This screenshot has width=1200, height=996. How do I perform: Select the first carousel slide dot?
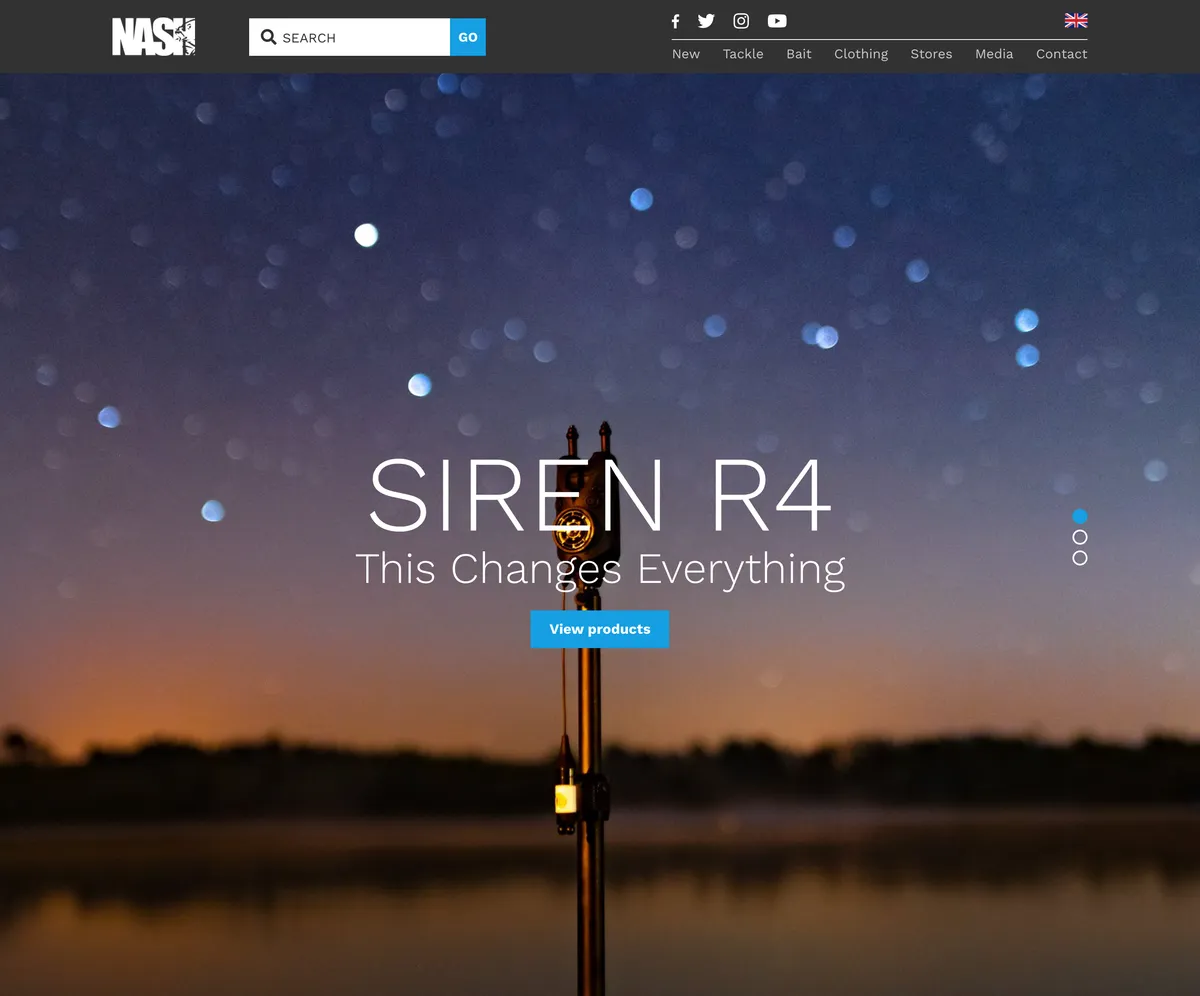tap(1080, 516)
